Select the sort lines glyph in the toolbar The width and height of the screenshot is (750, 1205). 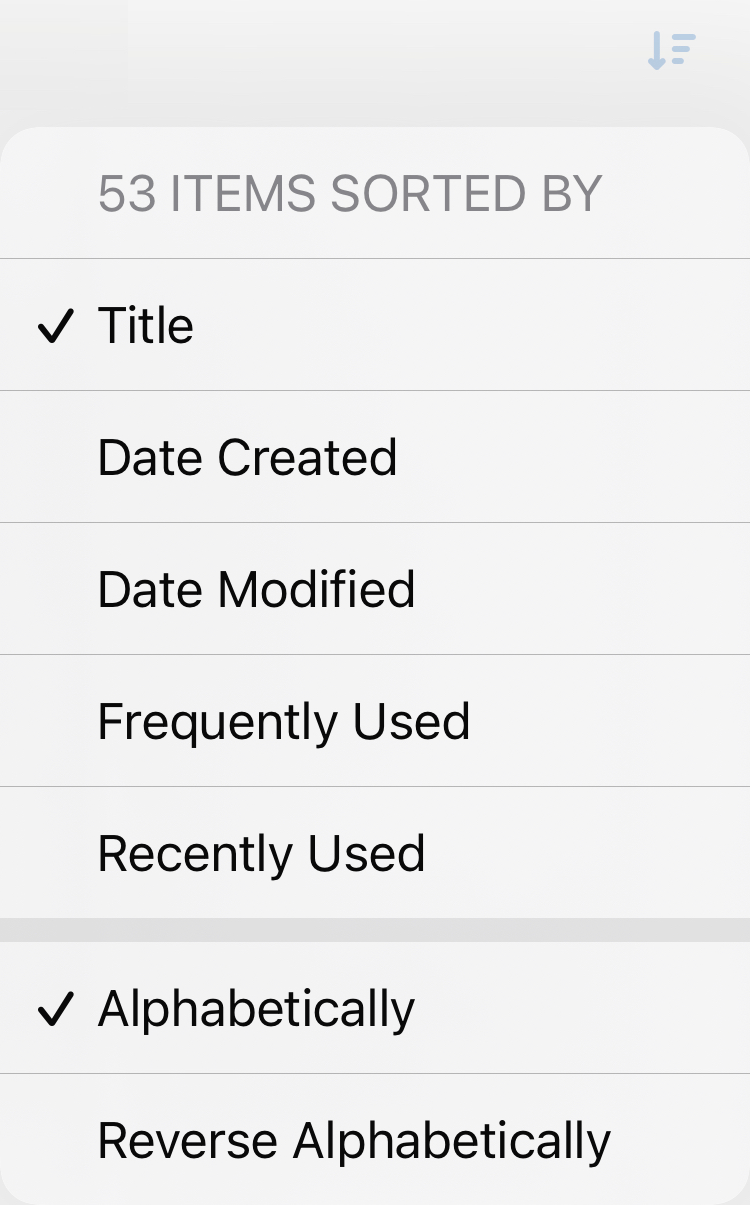tap(671, 50)
